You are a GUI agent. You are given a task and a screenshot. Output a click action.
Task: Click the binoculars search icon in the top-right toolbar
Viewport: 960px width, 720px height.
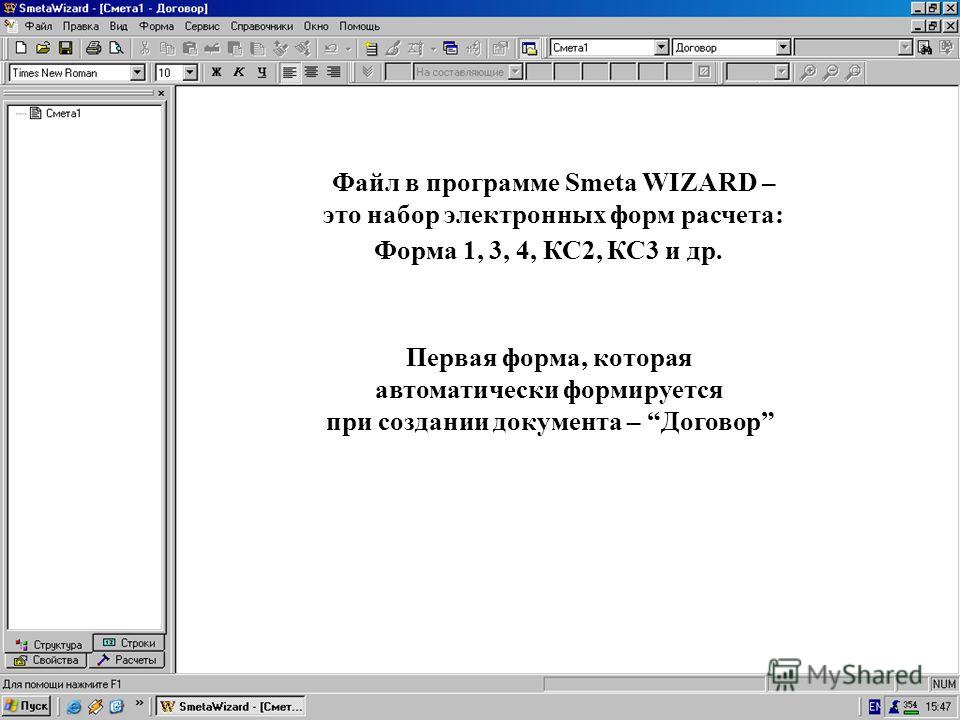tap(926, 48)
